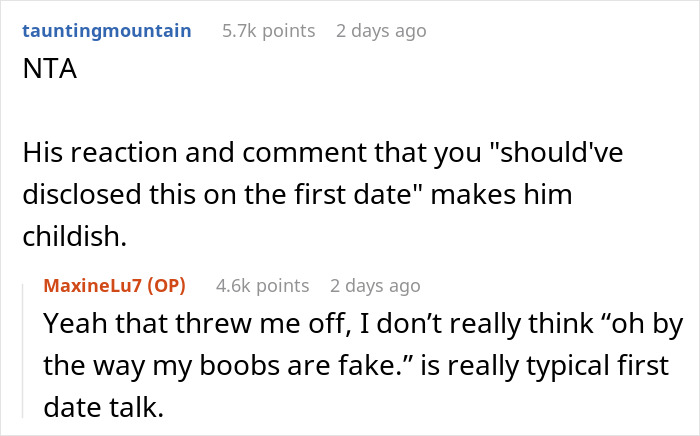Click the 5.7k points score
The width and height of the screenshot is (700, 436).
268,31
